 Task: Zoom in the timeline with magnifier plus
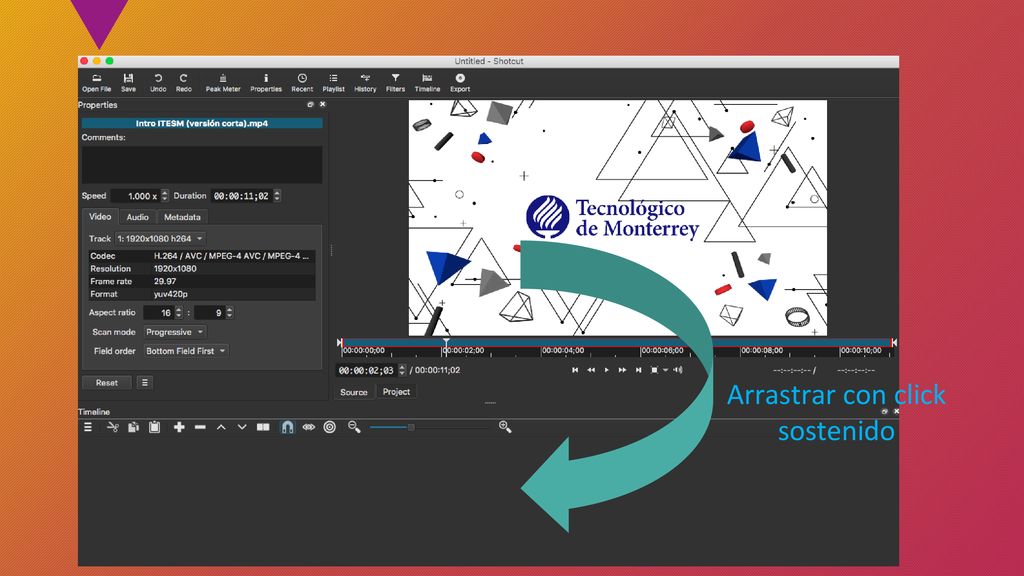click(505, 427)
